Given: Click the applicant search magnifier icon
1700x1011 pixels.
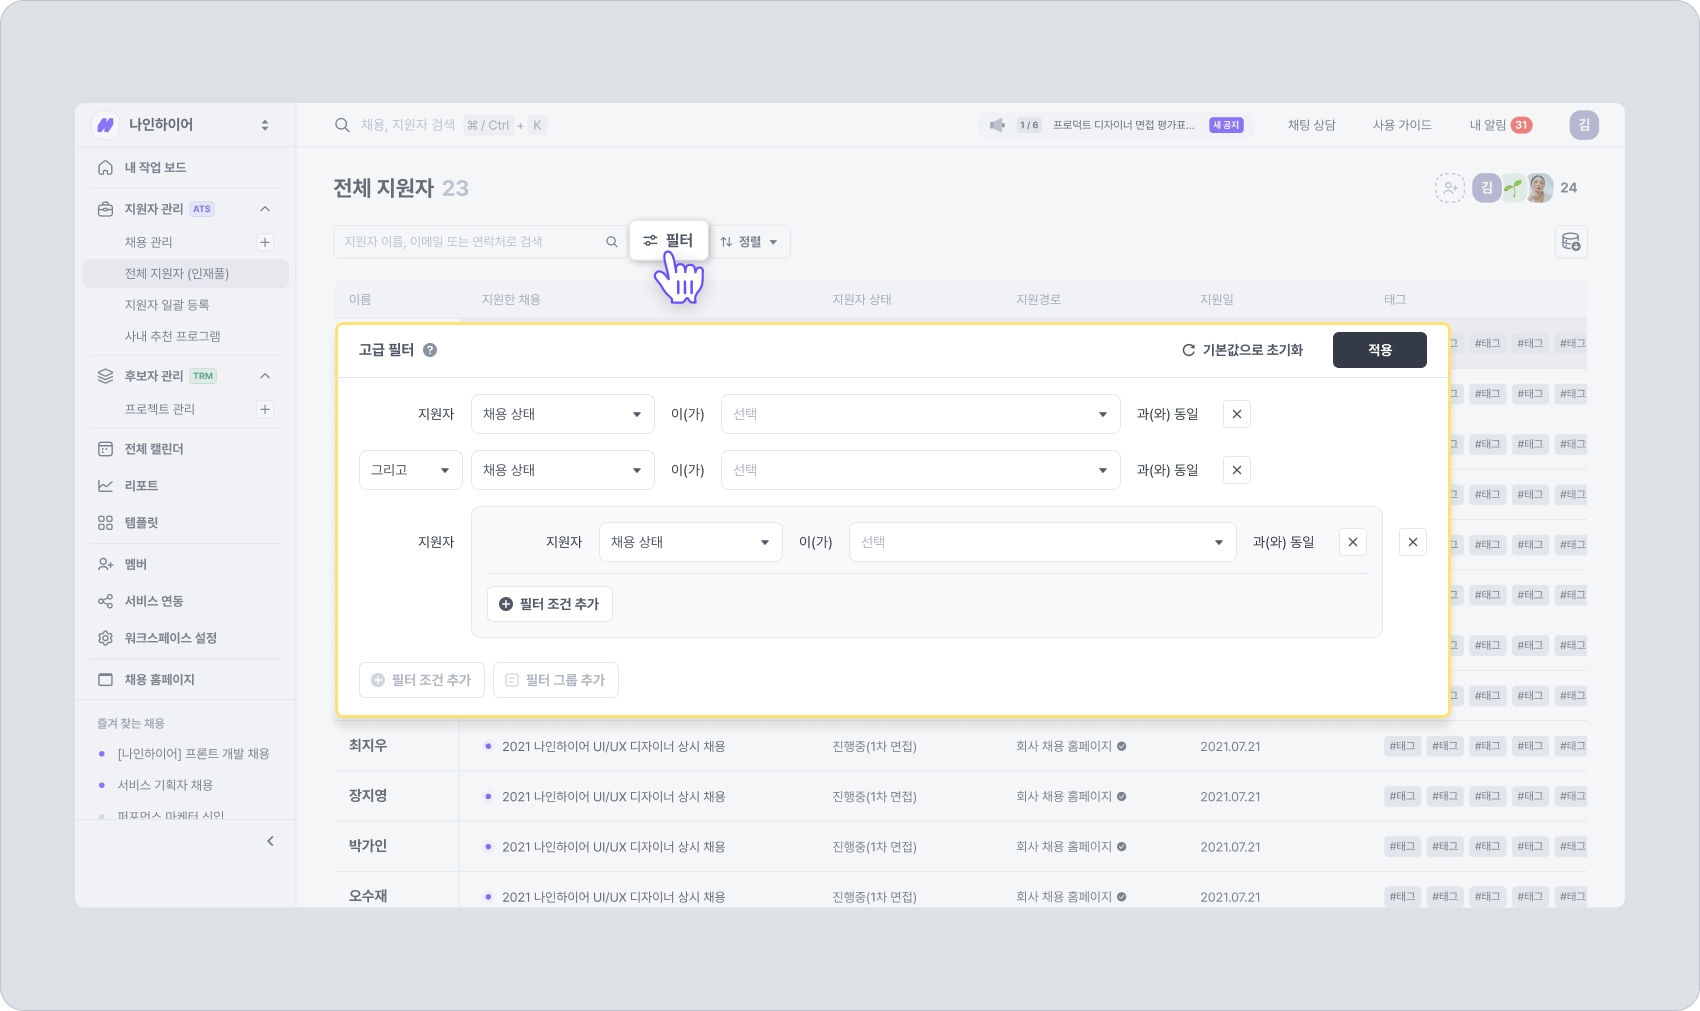Looking at the screenshot, I should (x=612, y=242).
